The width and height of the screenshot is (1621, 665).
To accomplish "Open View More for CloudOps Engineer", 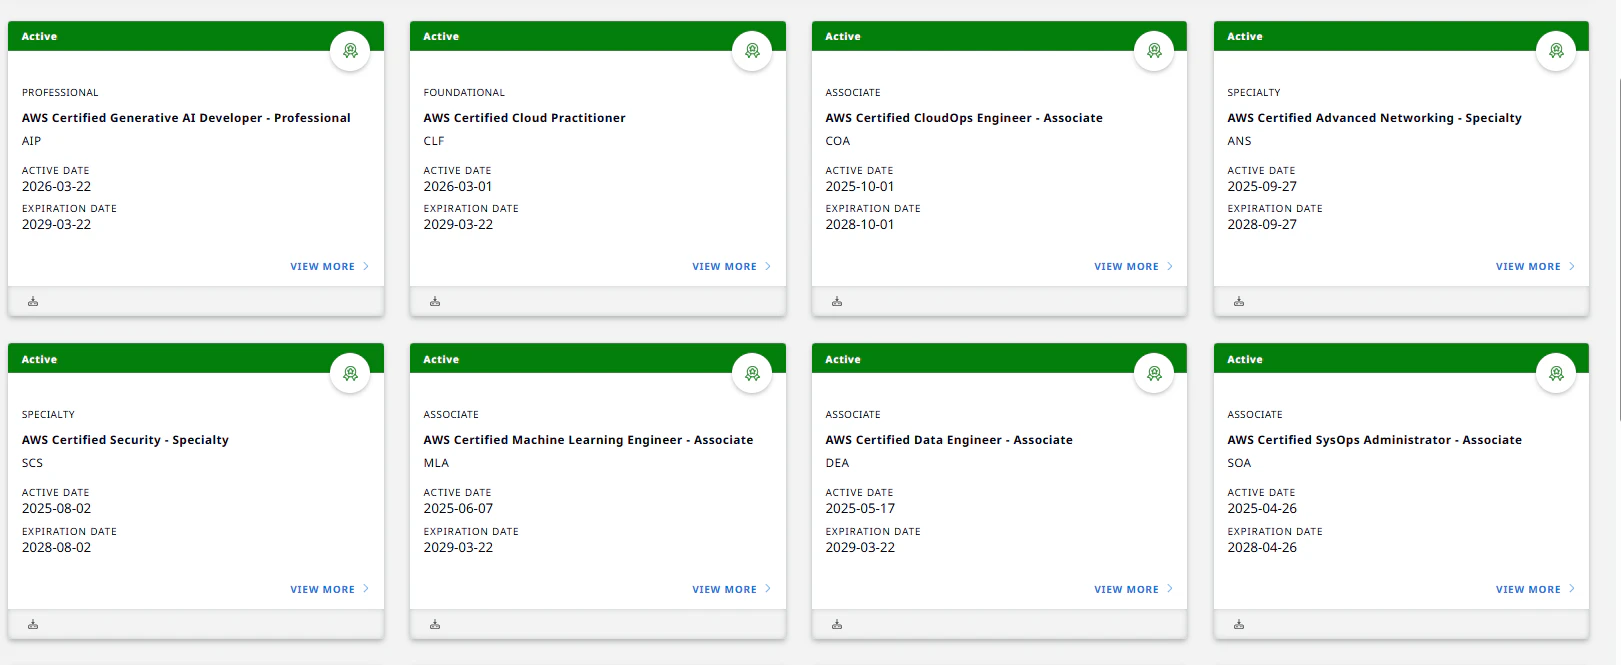I will [x=1134, y=267].
